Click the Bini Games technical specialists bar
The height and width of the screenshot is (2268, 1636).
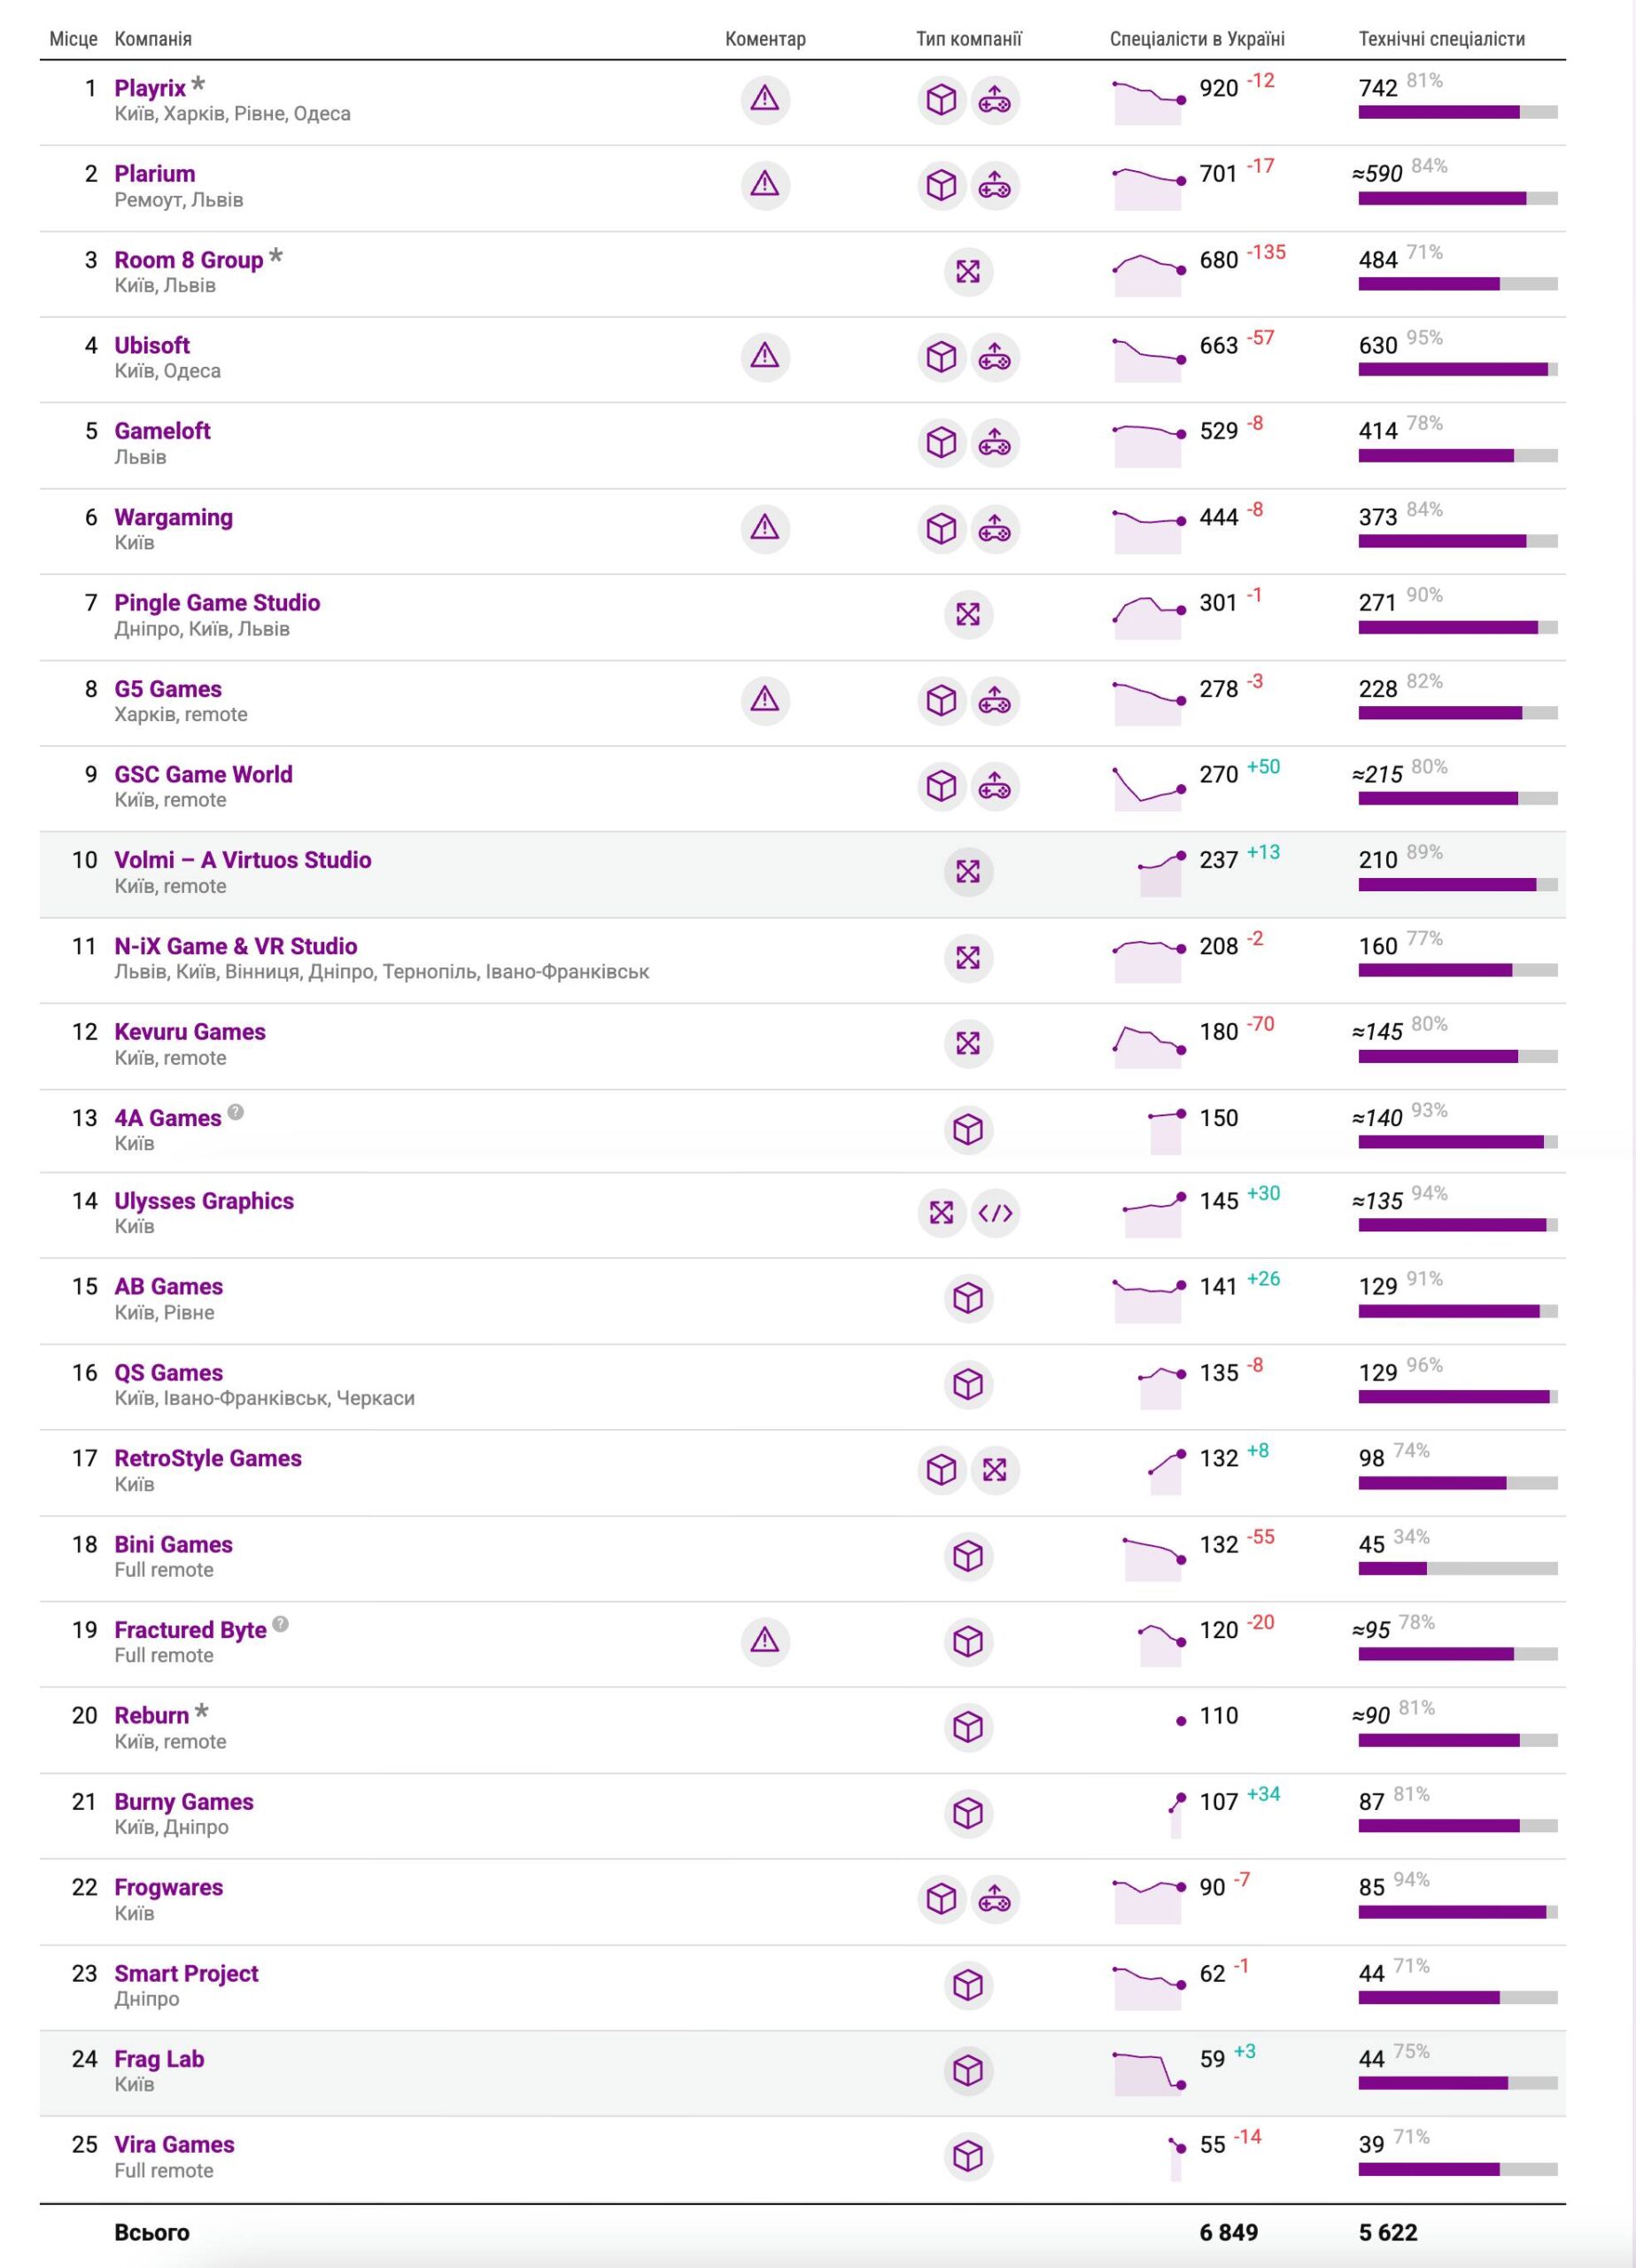pos(1457,1569)
